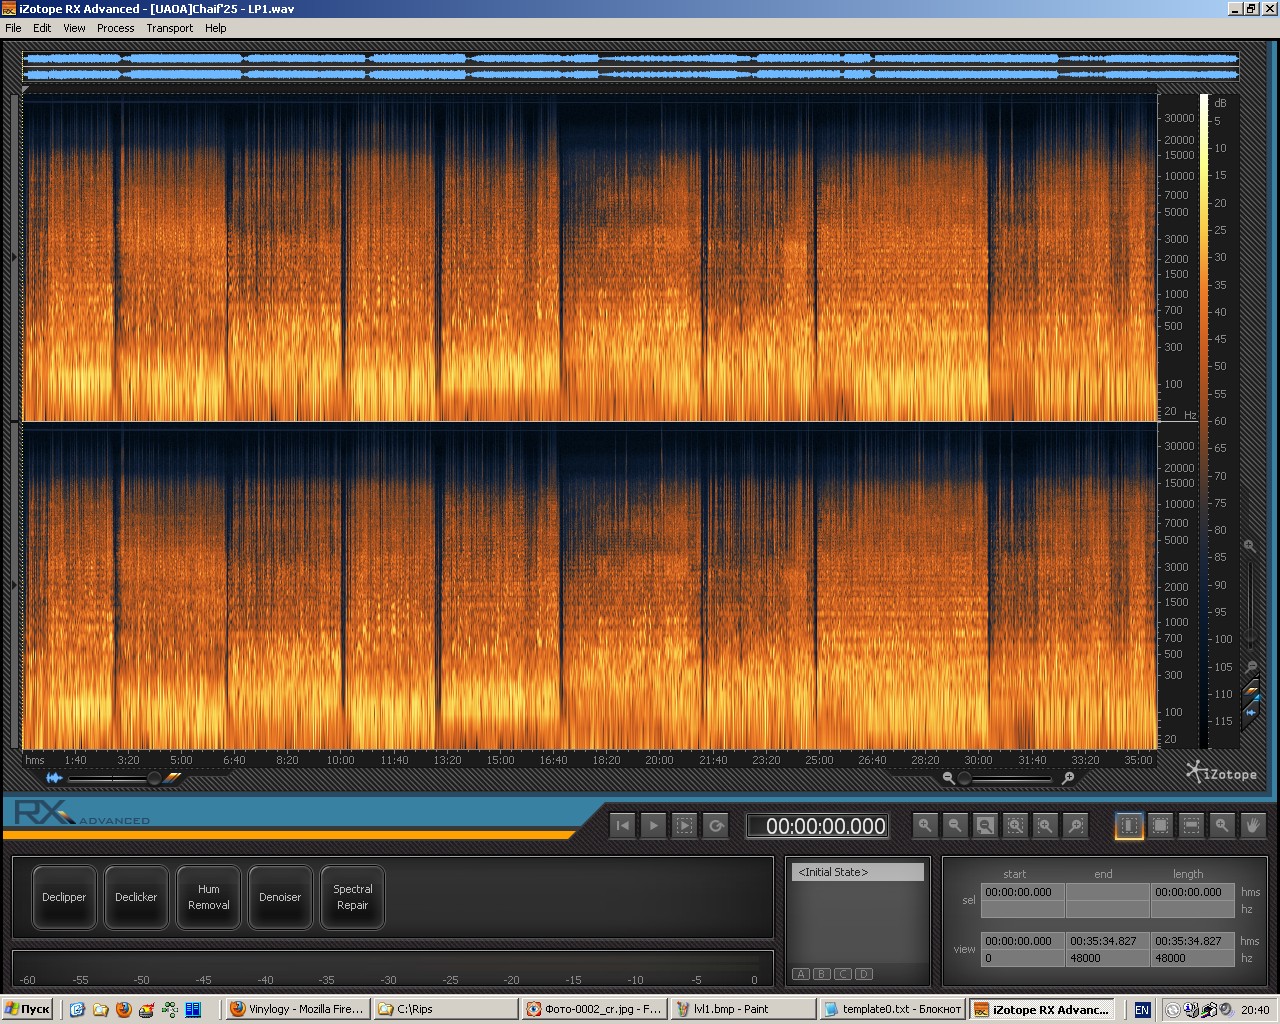Select the frequency selection tool

click(1191, 825)
